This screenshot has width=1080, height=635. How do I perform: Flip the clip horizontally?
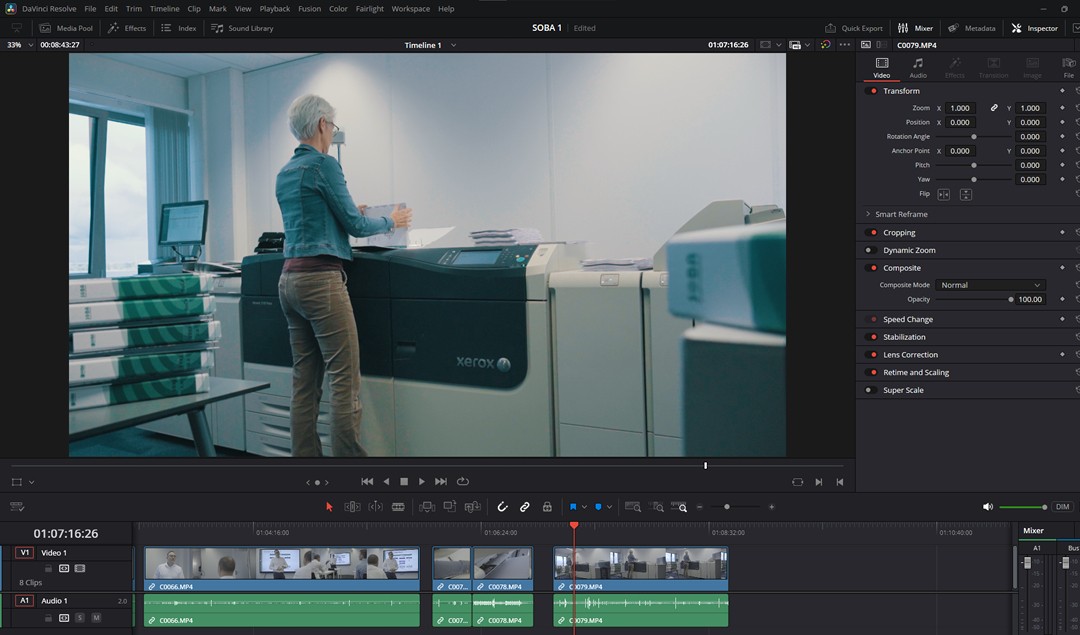pos(943,194)
